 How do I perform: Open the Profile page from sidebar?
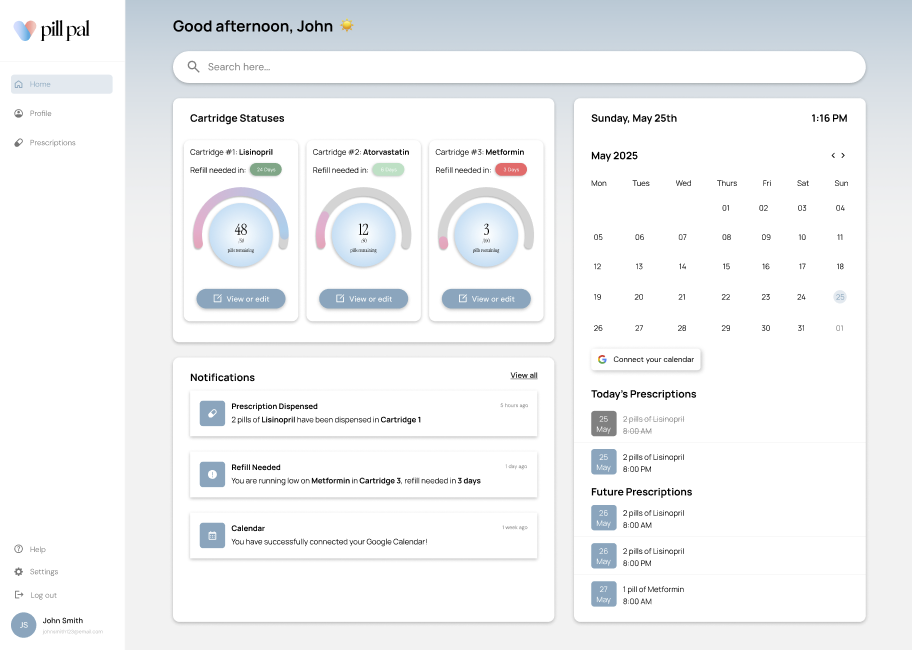click(x=40, y=113)
